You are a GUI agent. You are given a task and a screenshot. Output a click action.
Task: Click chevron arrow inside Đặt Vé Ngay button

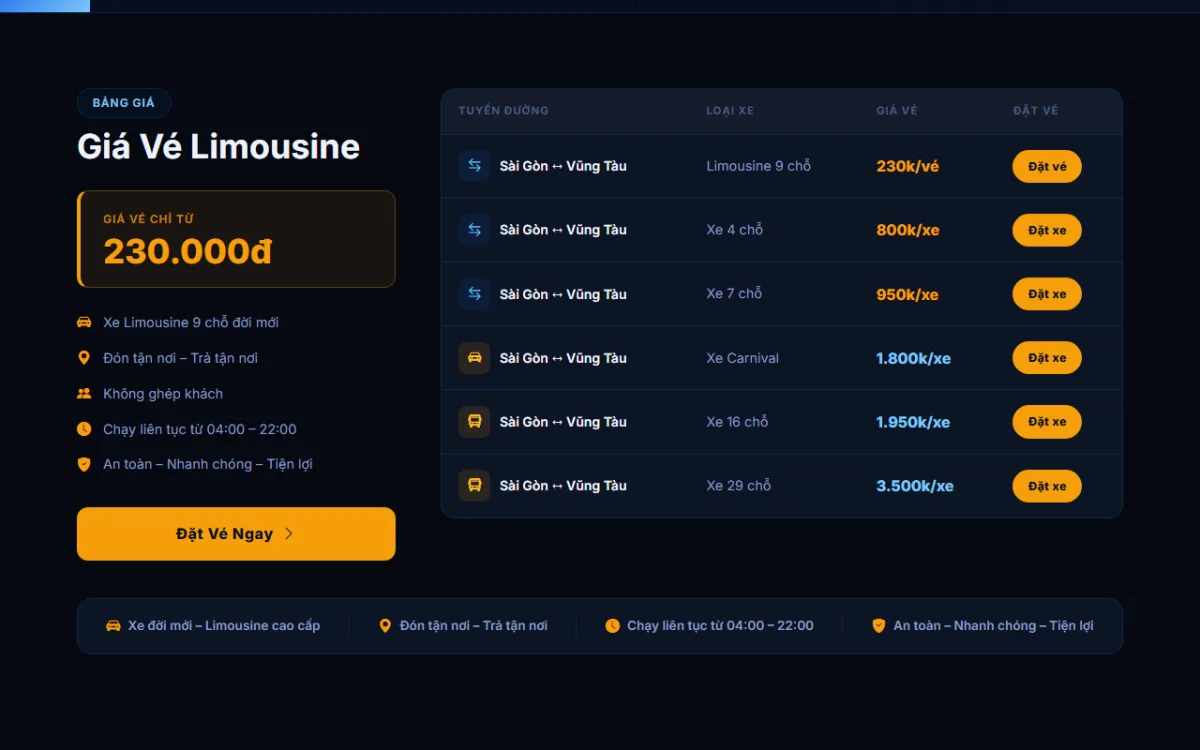point(289,534)
